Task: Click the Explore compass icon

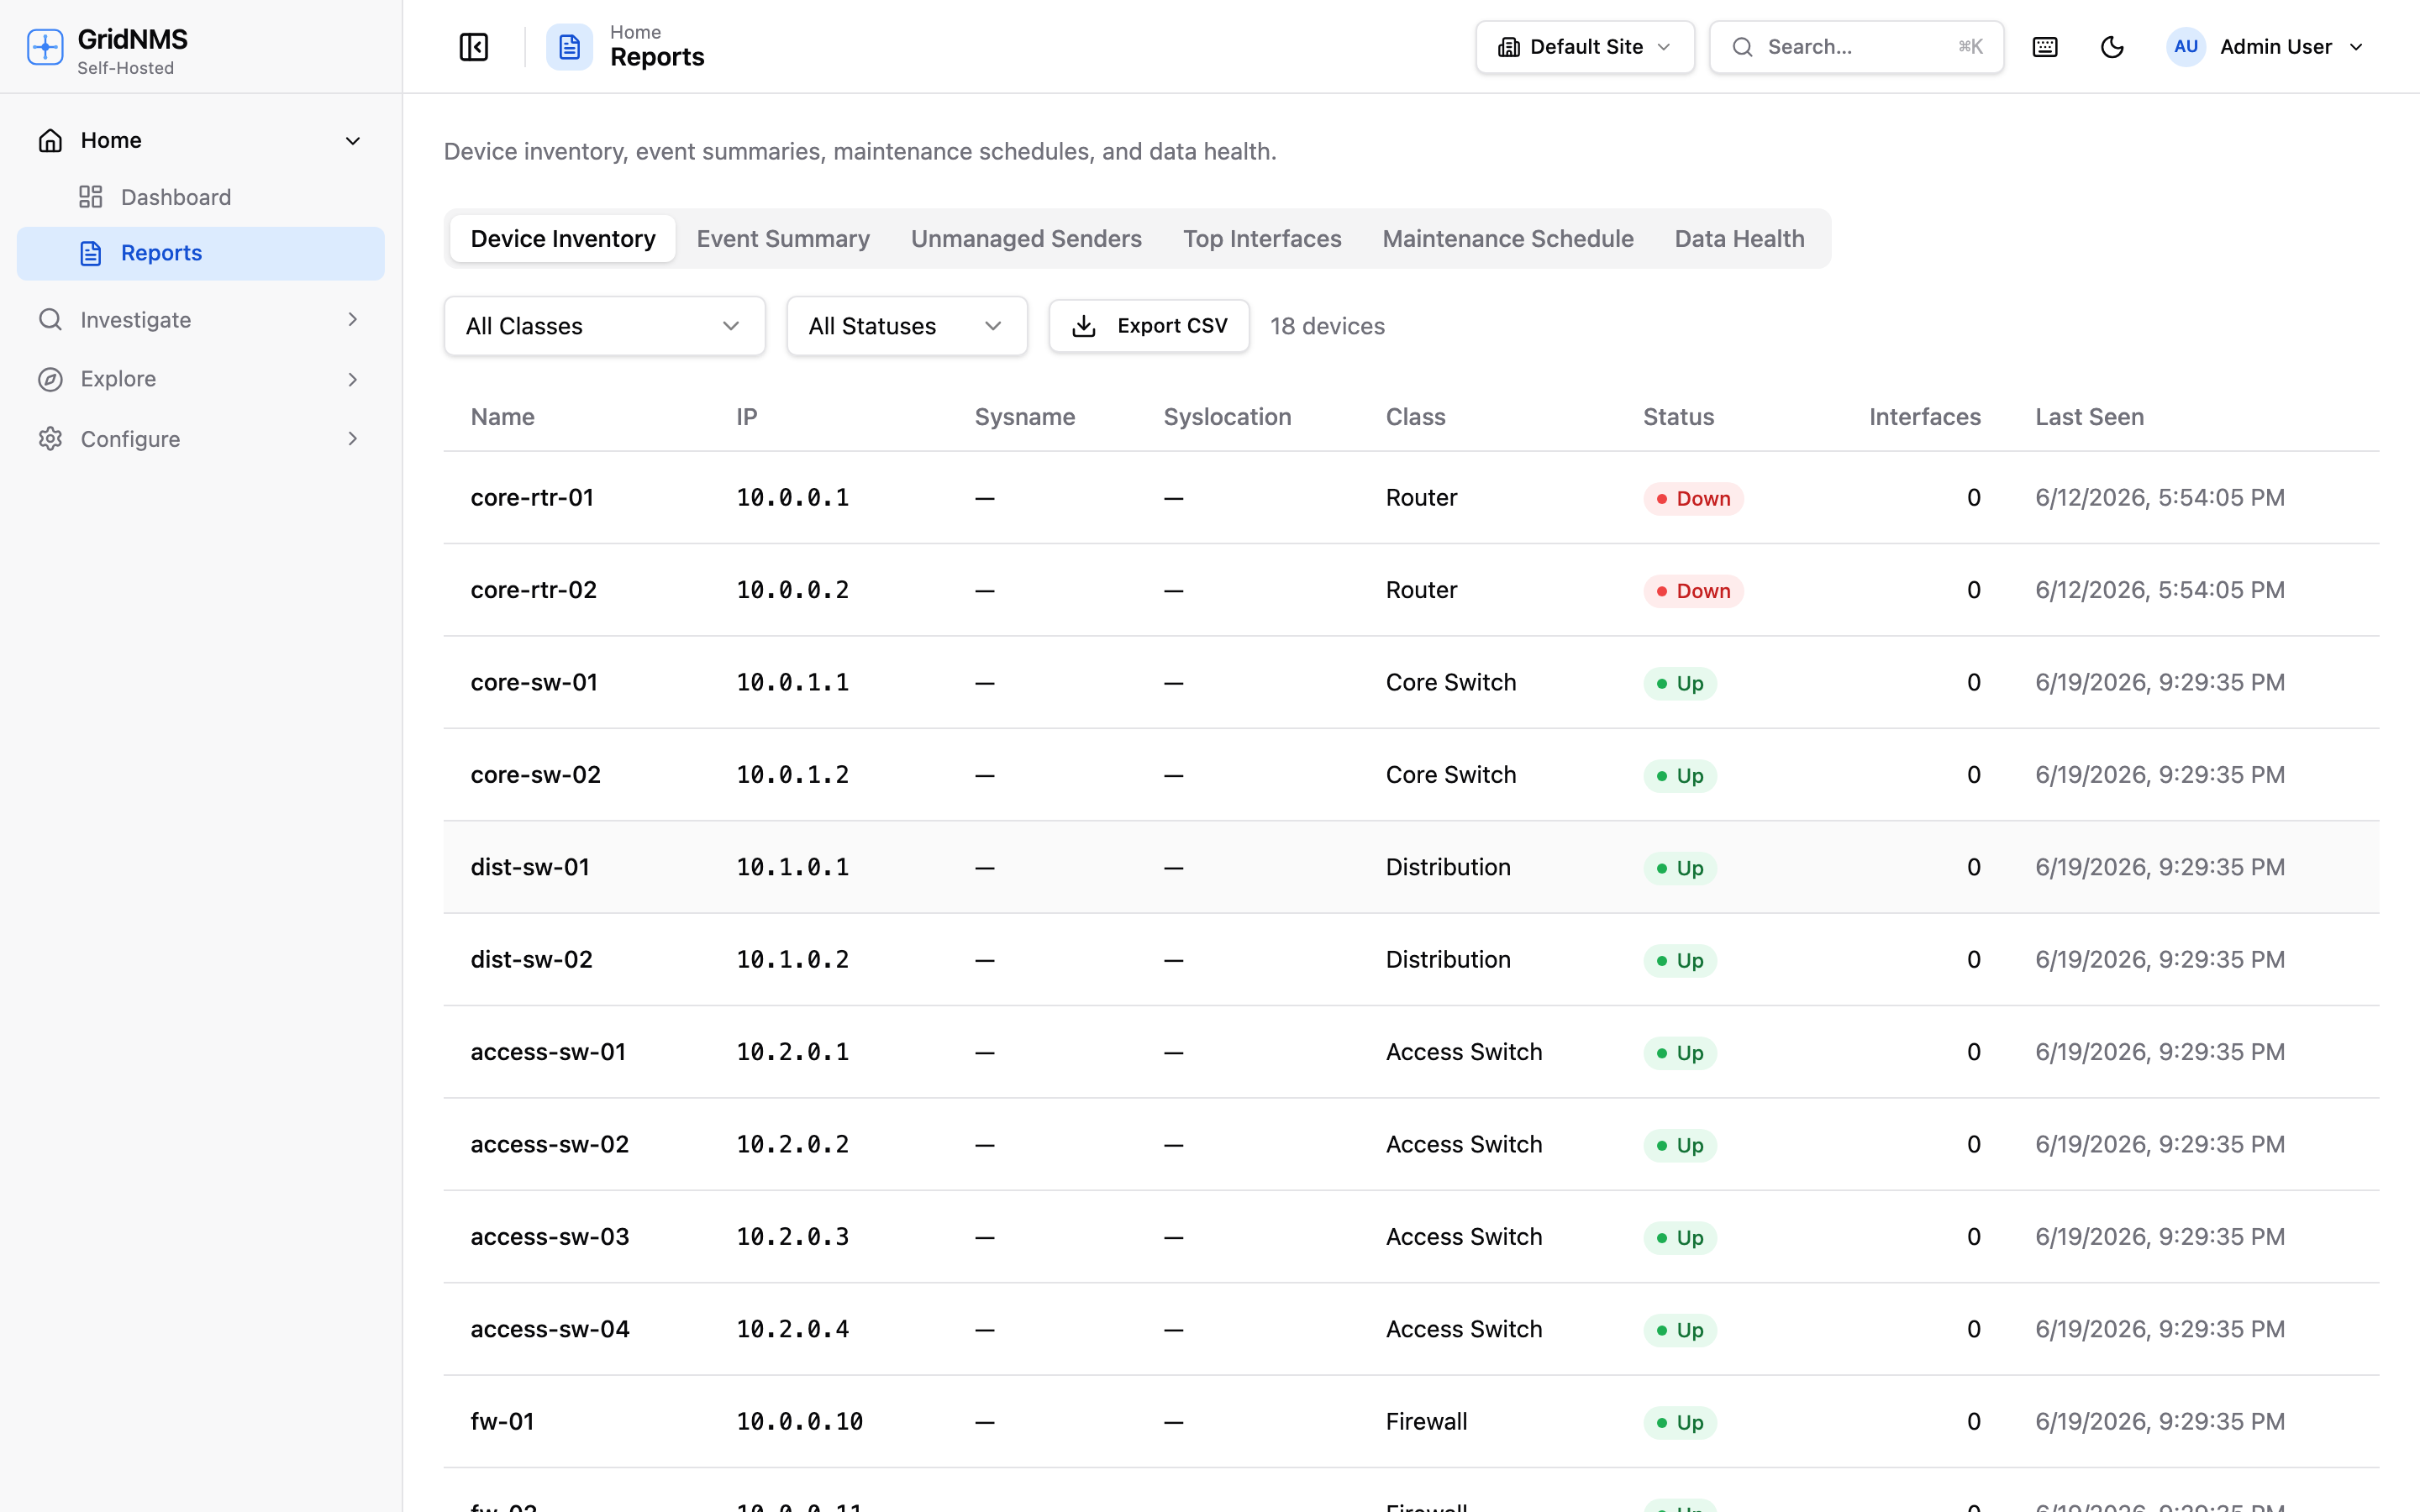Action: (50, 379)
